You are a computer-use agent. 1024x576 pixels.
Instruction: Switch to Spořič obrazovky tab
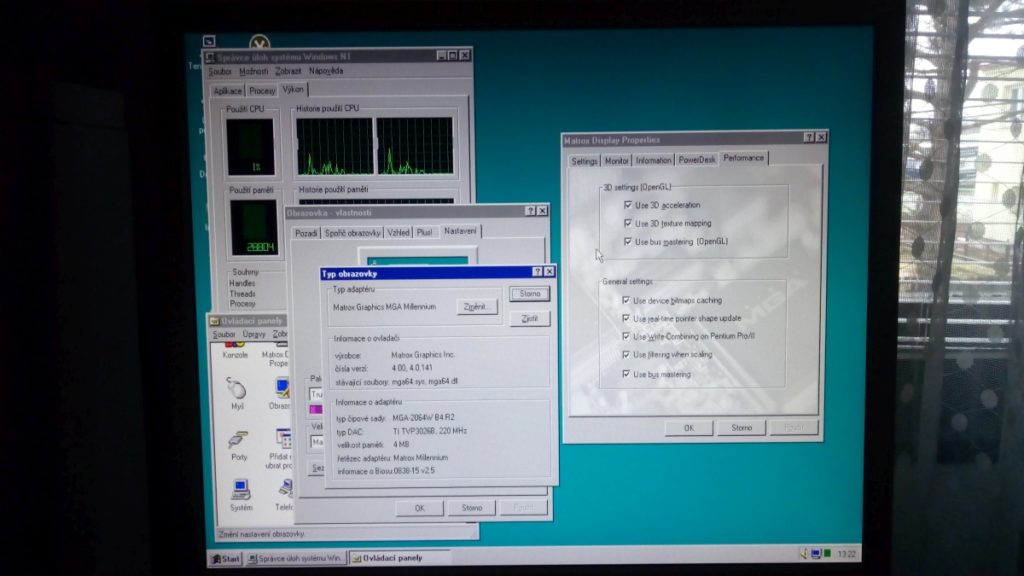[353, 233]
